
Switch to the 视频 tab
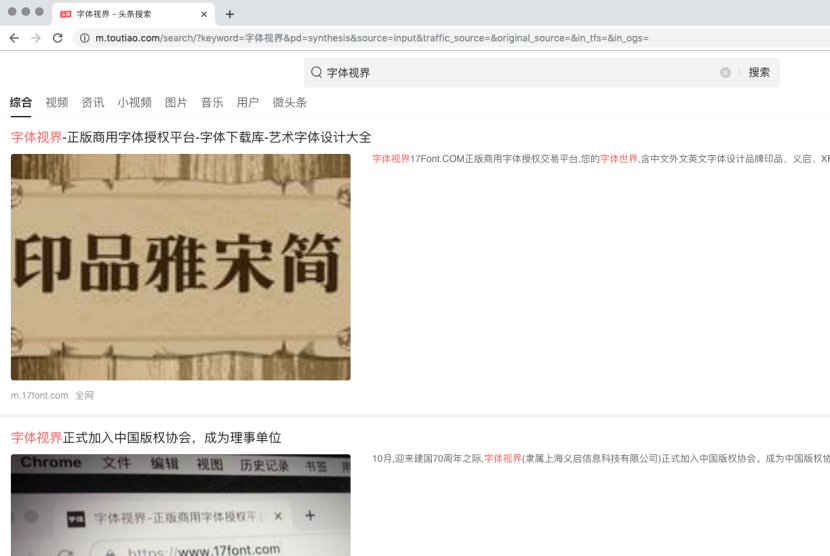(57, 103)
